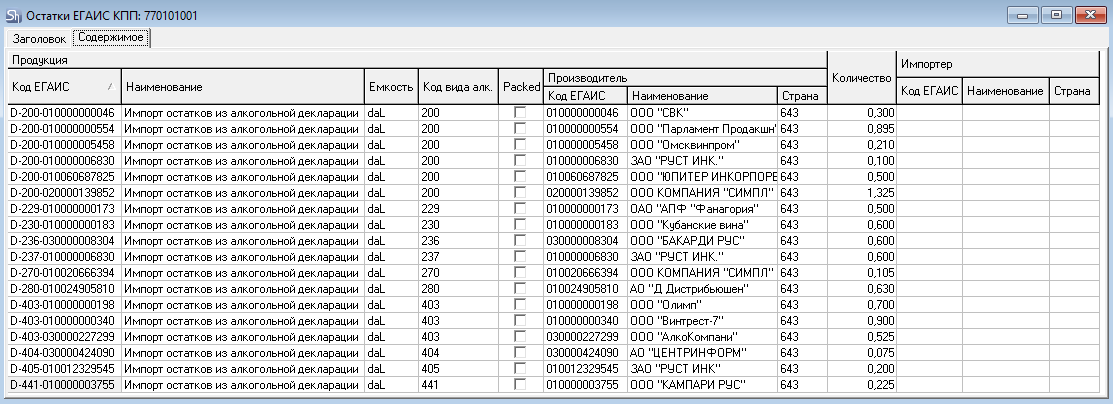Sort by the Код ЕГАИС product column header
The width and height of the screenshot is (1113, 404).
coord(63,87)
